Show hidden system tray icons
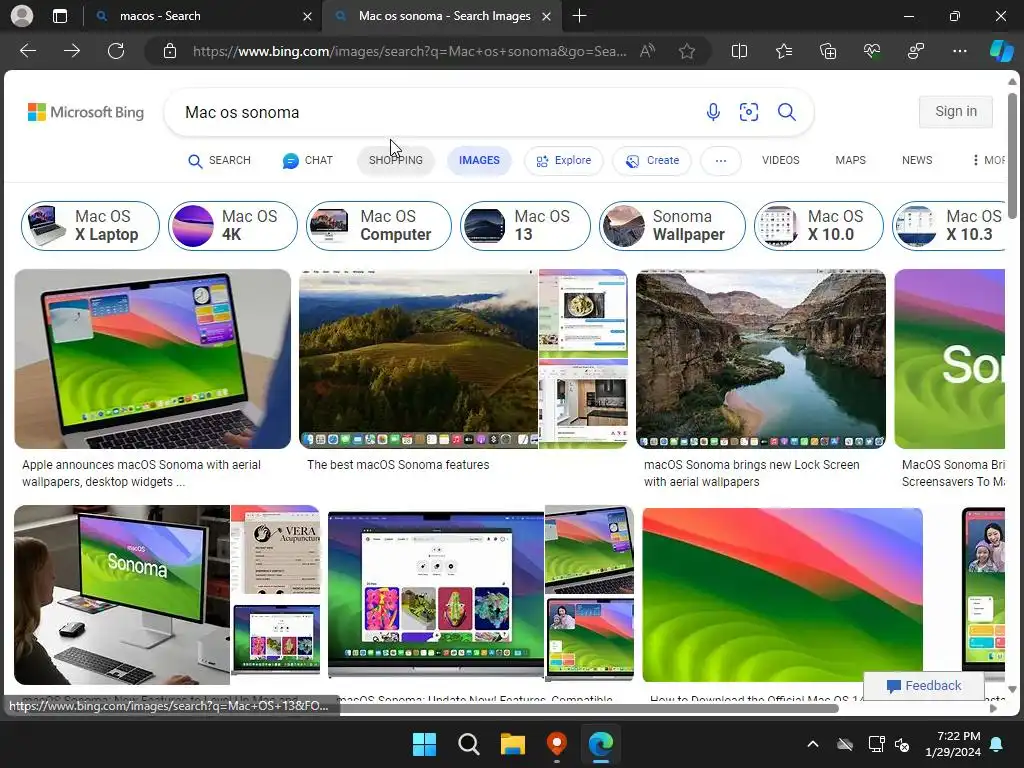 click(812, 744)
